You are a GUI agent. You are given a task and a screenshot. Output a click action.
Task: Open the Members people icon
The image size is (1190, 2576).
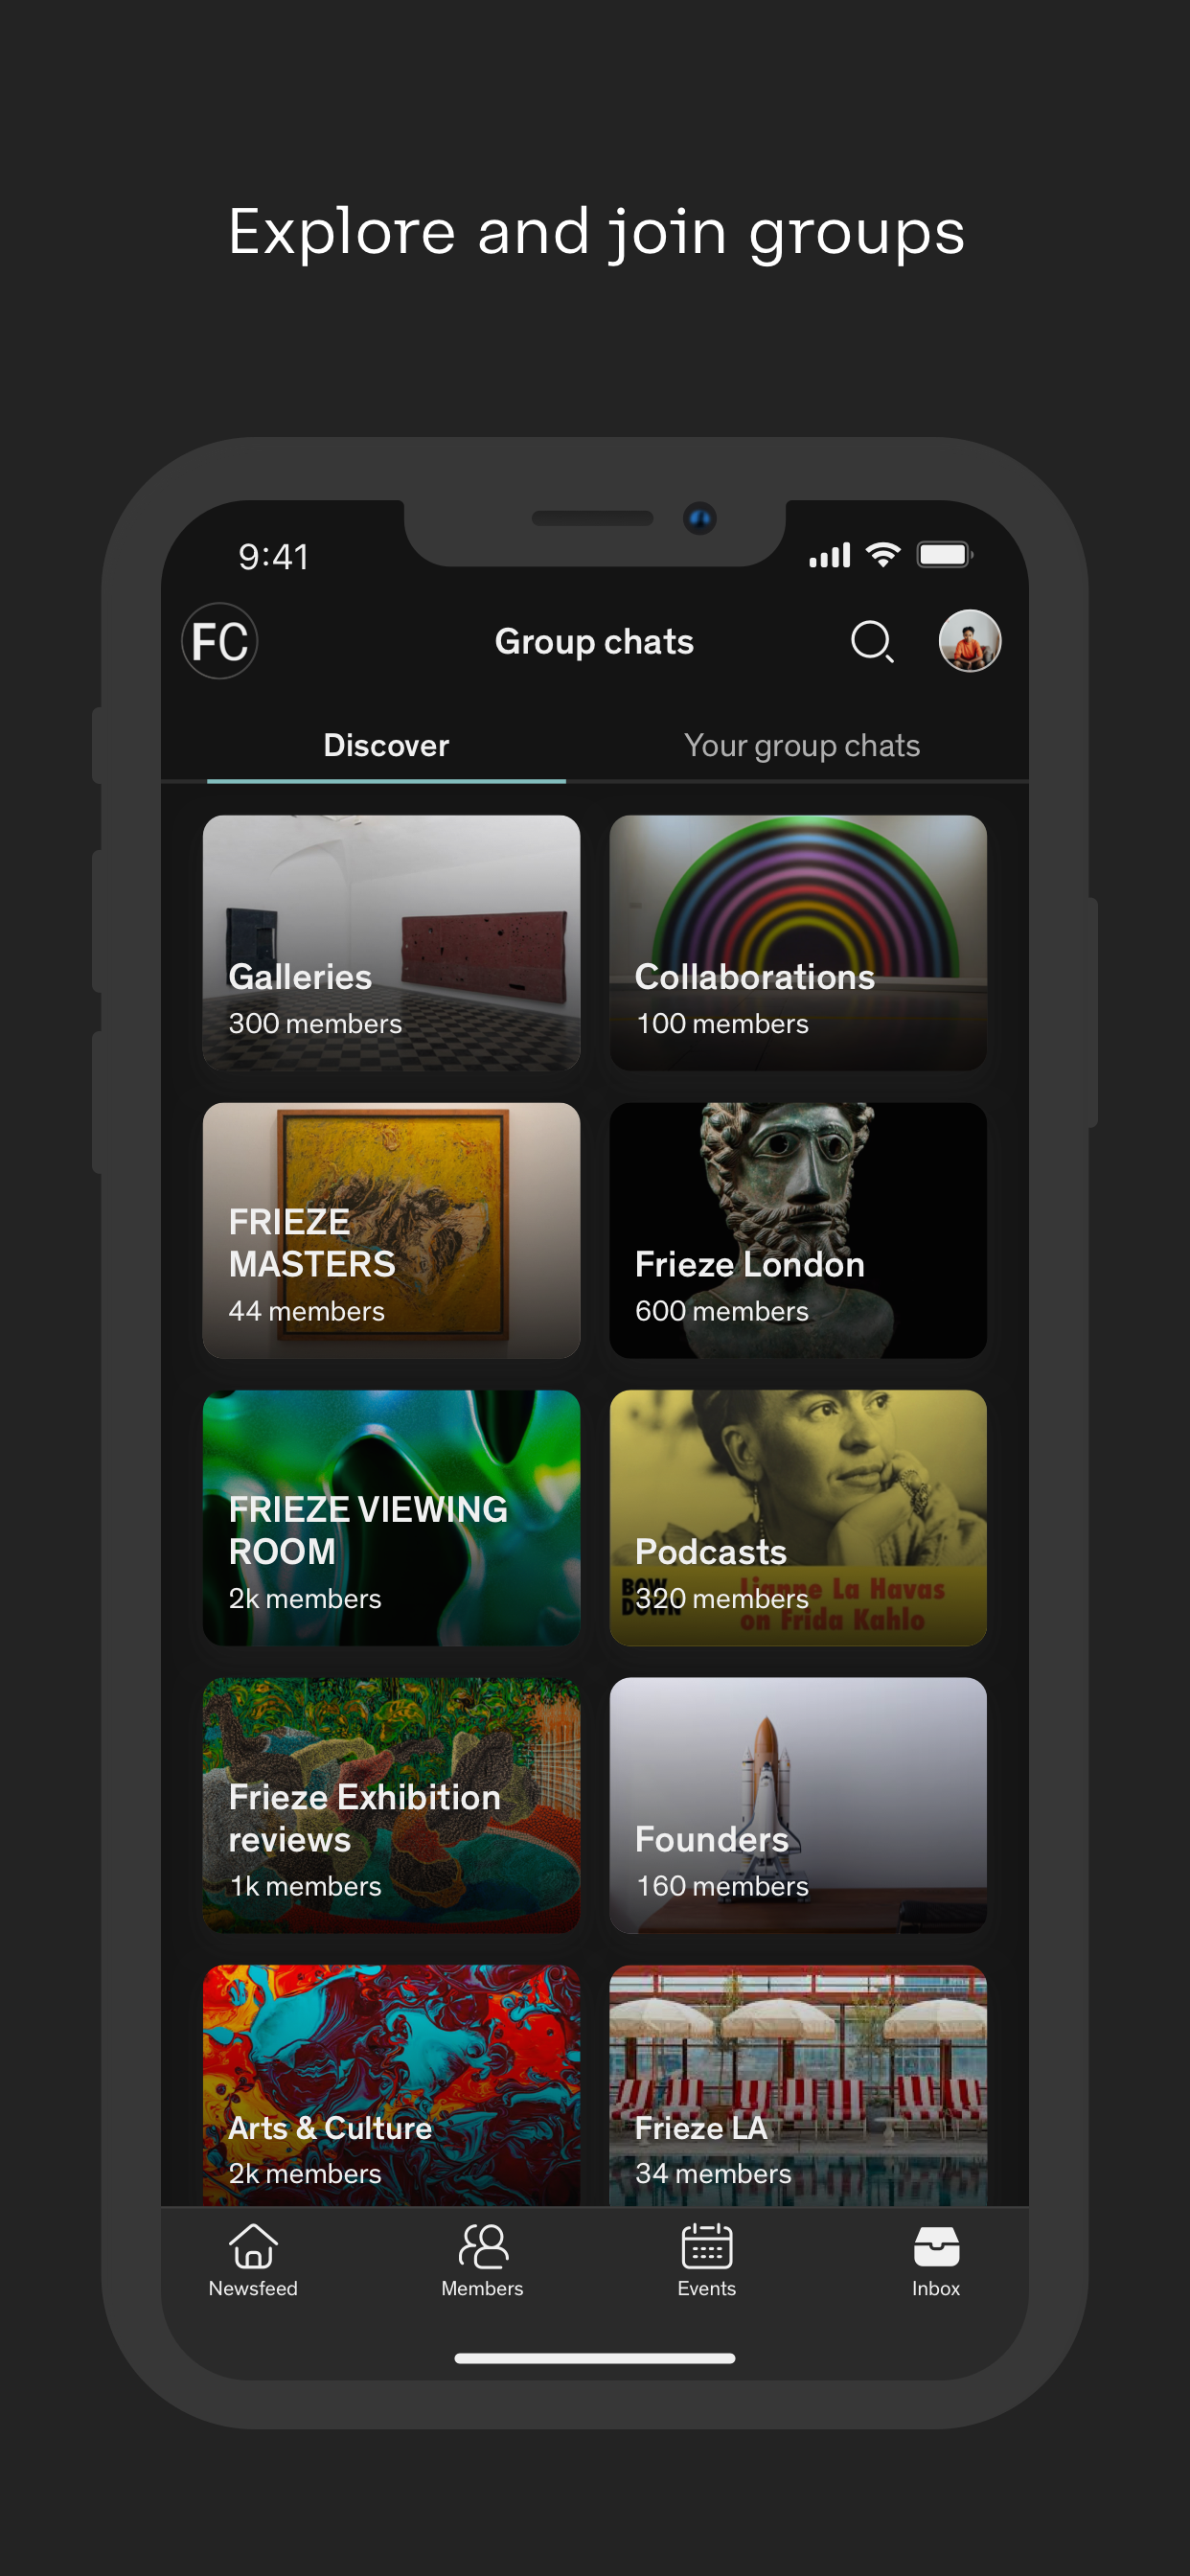point(483,2246)
